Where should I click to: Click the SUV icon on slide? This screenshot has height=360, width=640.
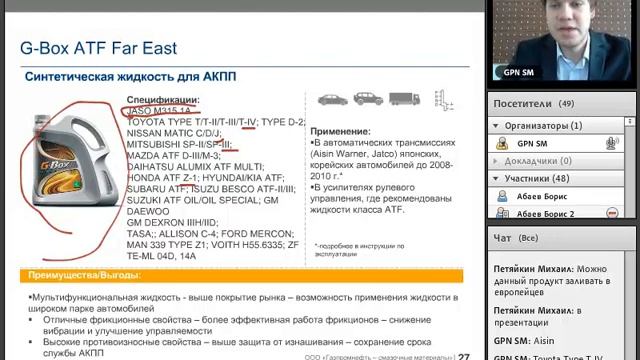click(x=368, y=98)
